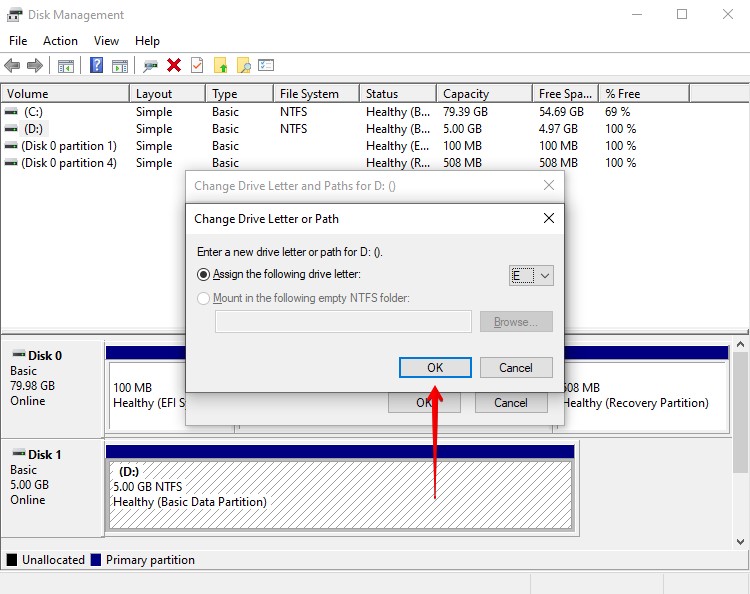Open the View menu
The image size is (750, 594).
[x=106, y=41]
